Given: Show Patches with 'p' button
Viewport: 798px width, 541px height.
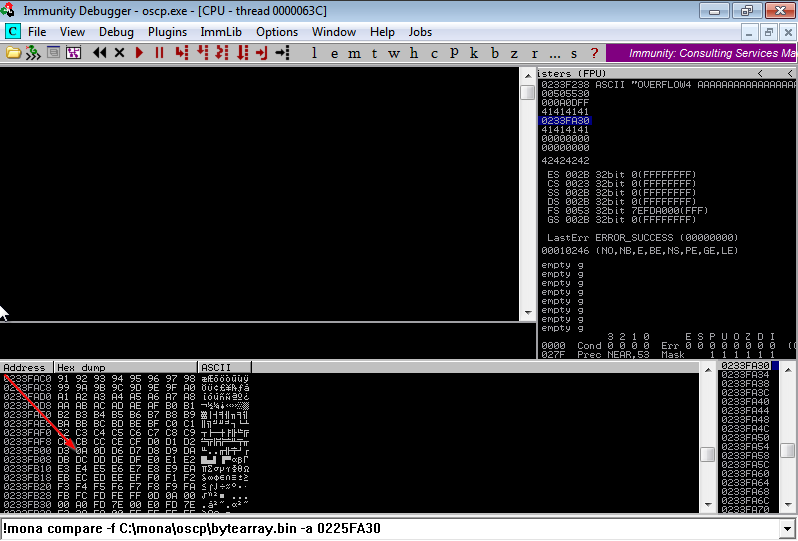Looking at the screenshot, I should pyautogui.click(x=454, y=53).
